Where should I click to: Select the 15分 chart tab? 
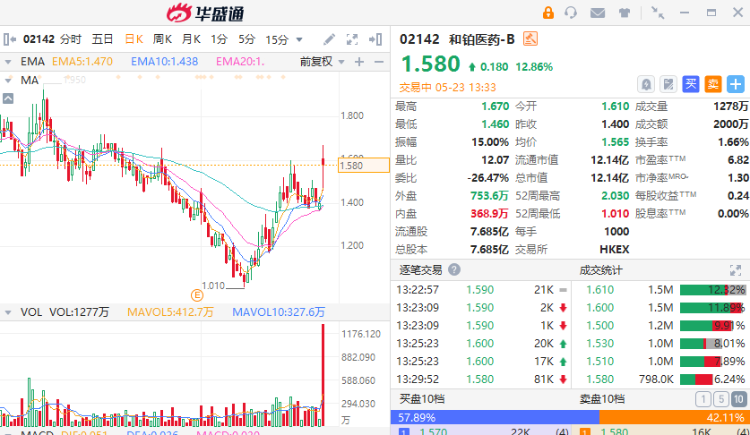tap(277, 39)
